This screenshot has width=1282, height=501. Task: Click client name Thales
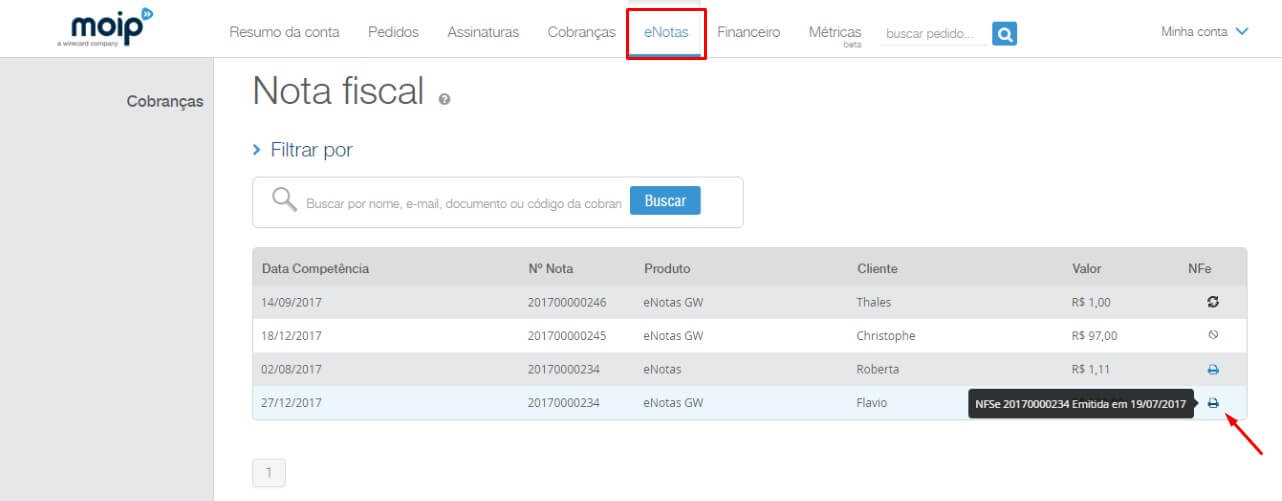coord(874,302)
